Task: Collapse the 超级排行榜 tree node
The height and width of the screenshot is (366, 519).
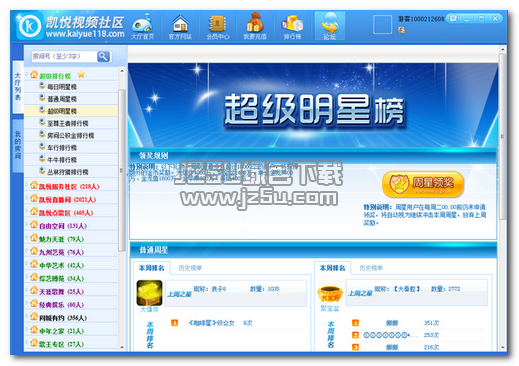Action: tap(27, 74)
